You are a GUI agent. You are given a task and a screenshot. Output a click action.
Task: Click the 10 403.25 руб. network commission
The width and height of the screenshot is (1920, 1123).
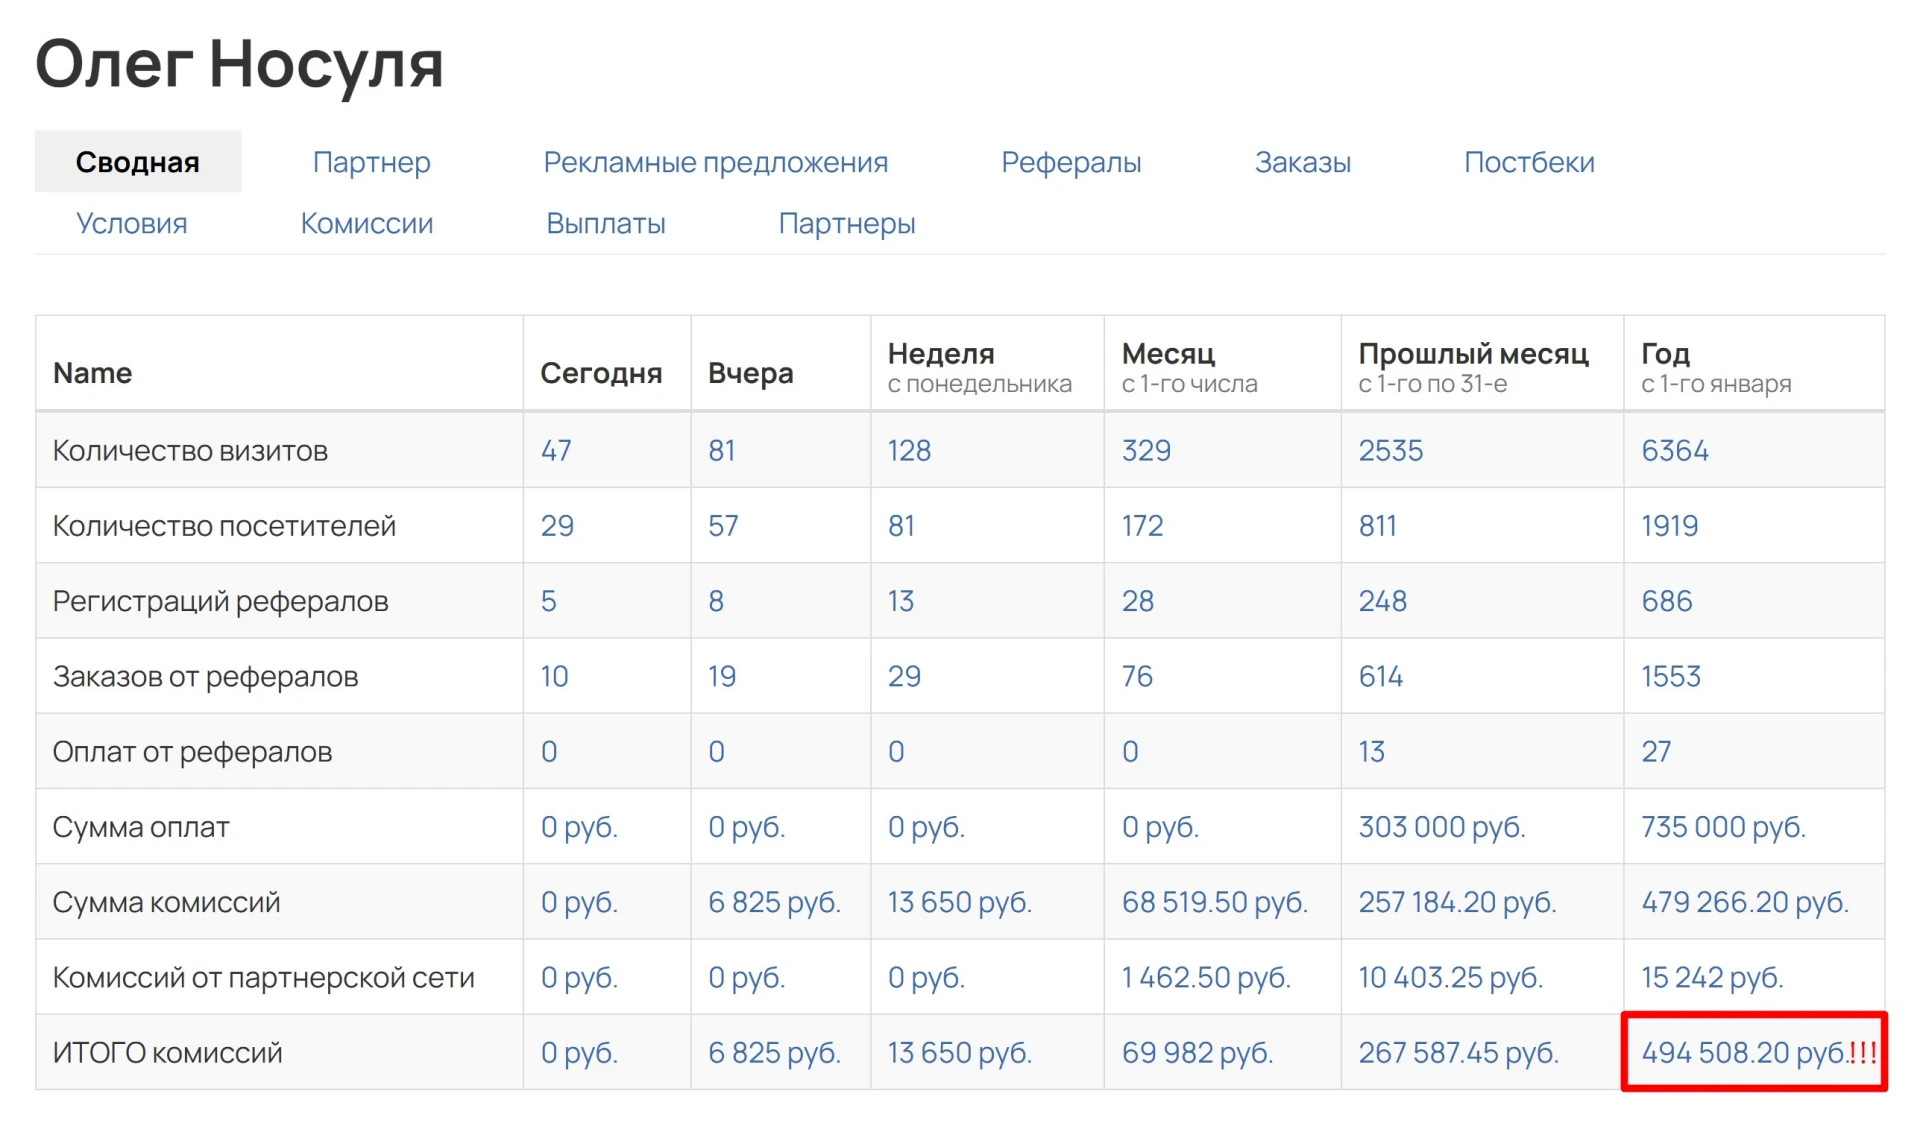pos(1451,977)
